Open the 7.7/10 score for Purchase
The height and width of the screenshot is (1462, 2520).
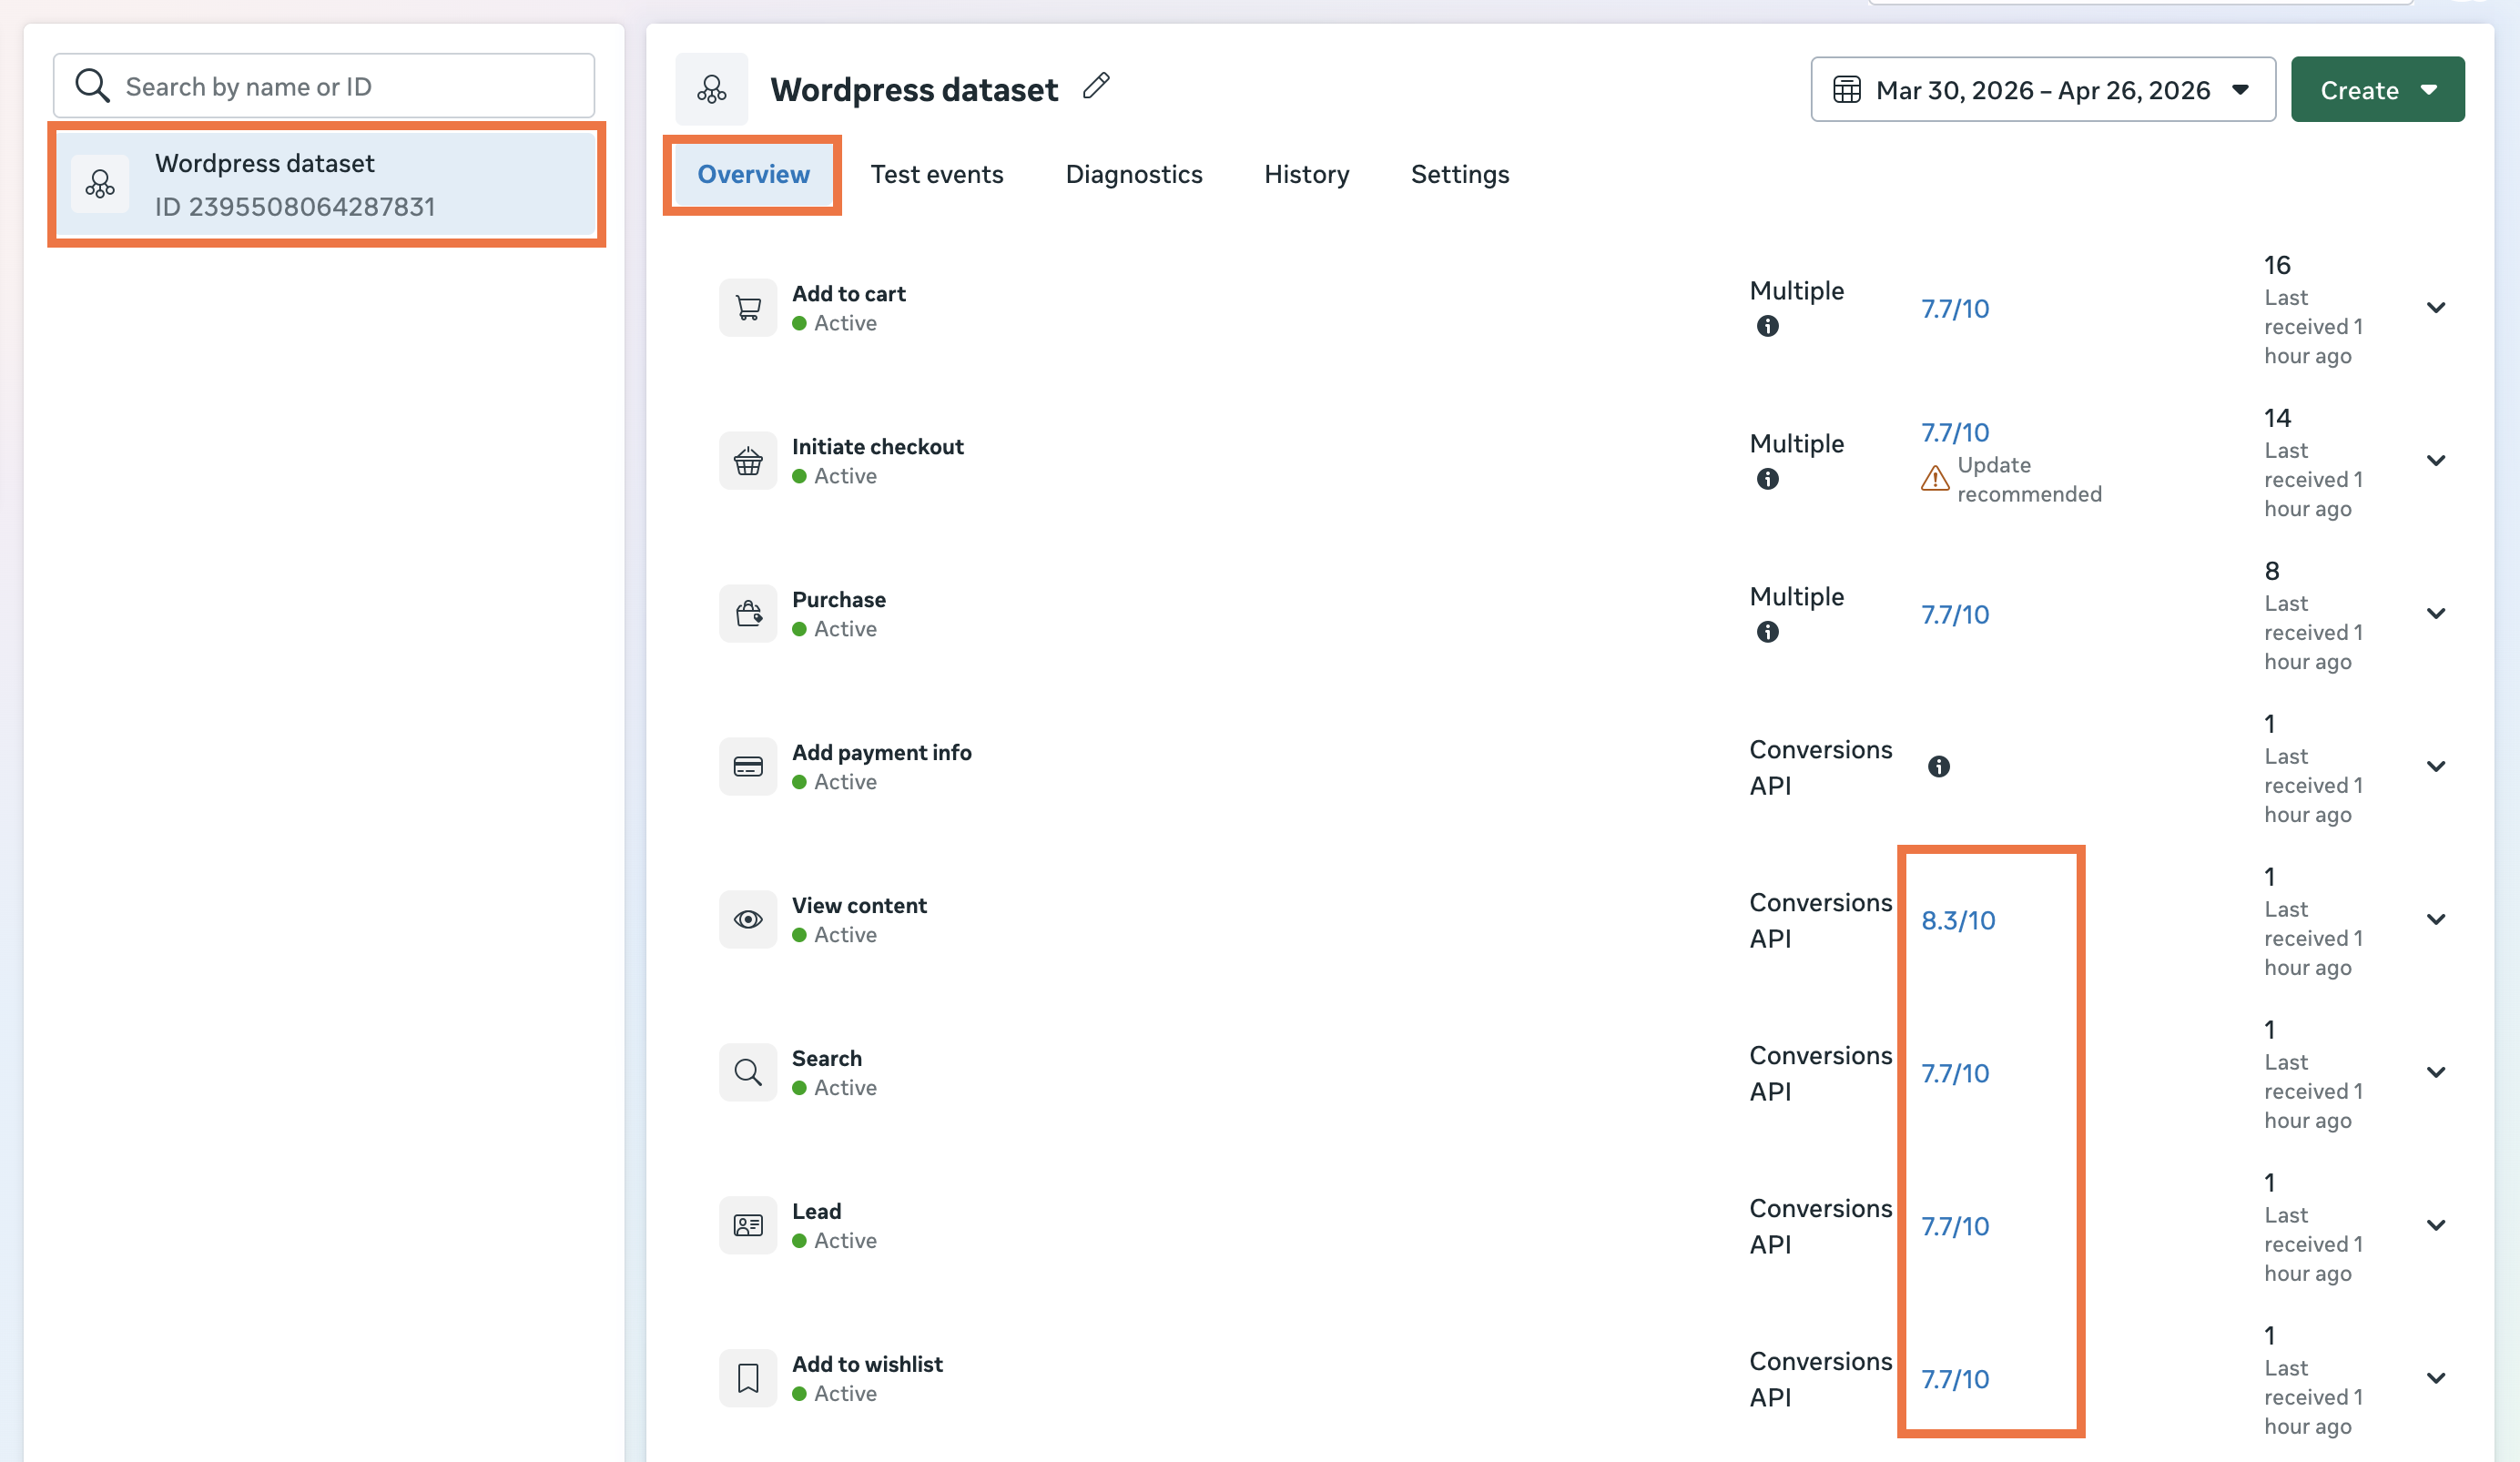(x=1955, y=615)
